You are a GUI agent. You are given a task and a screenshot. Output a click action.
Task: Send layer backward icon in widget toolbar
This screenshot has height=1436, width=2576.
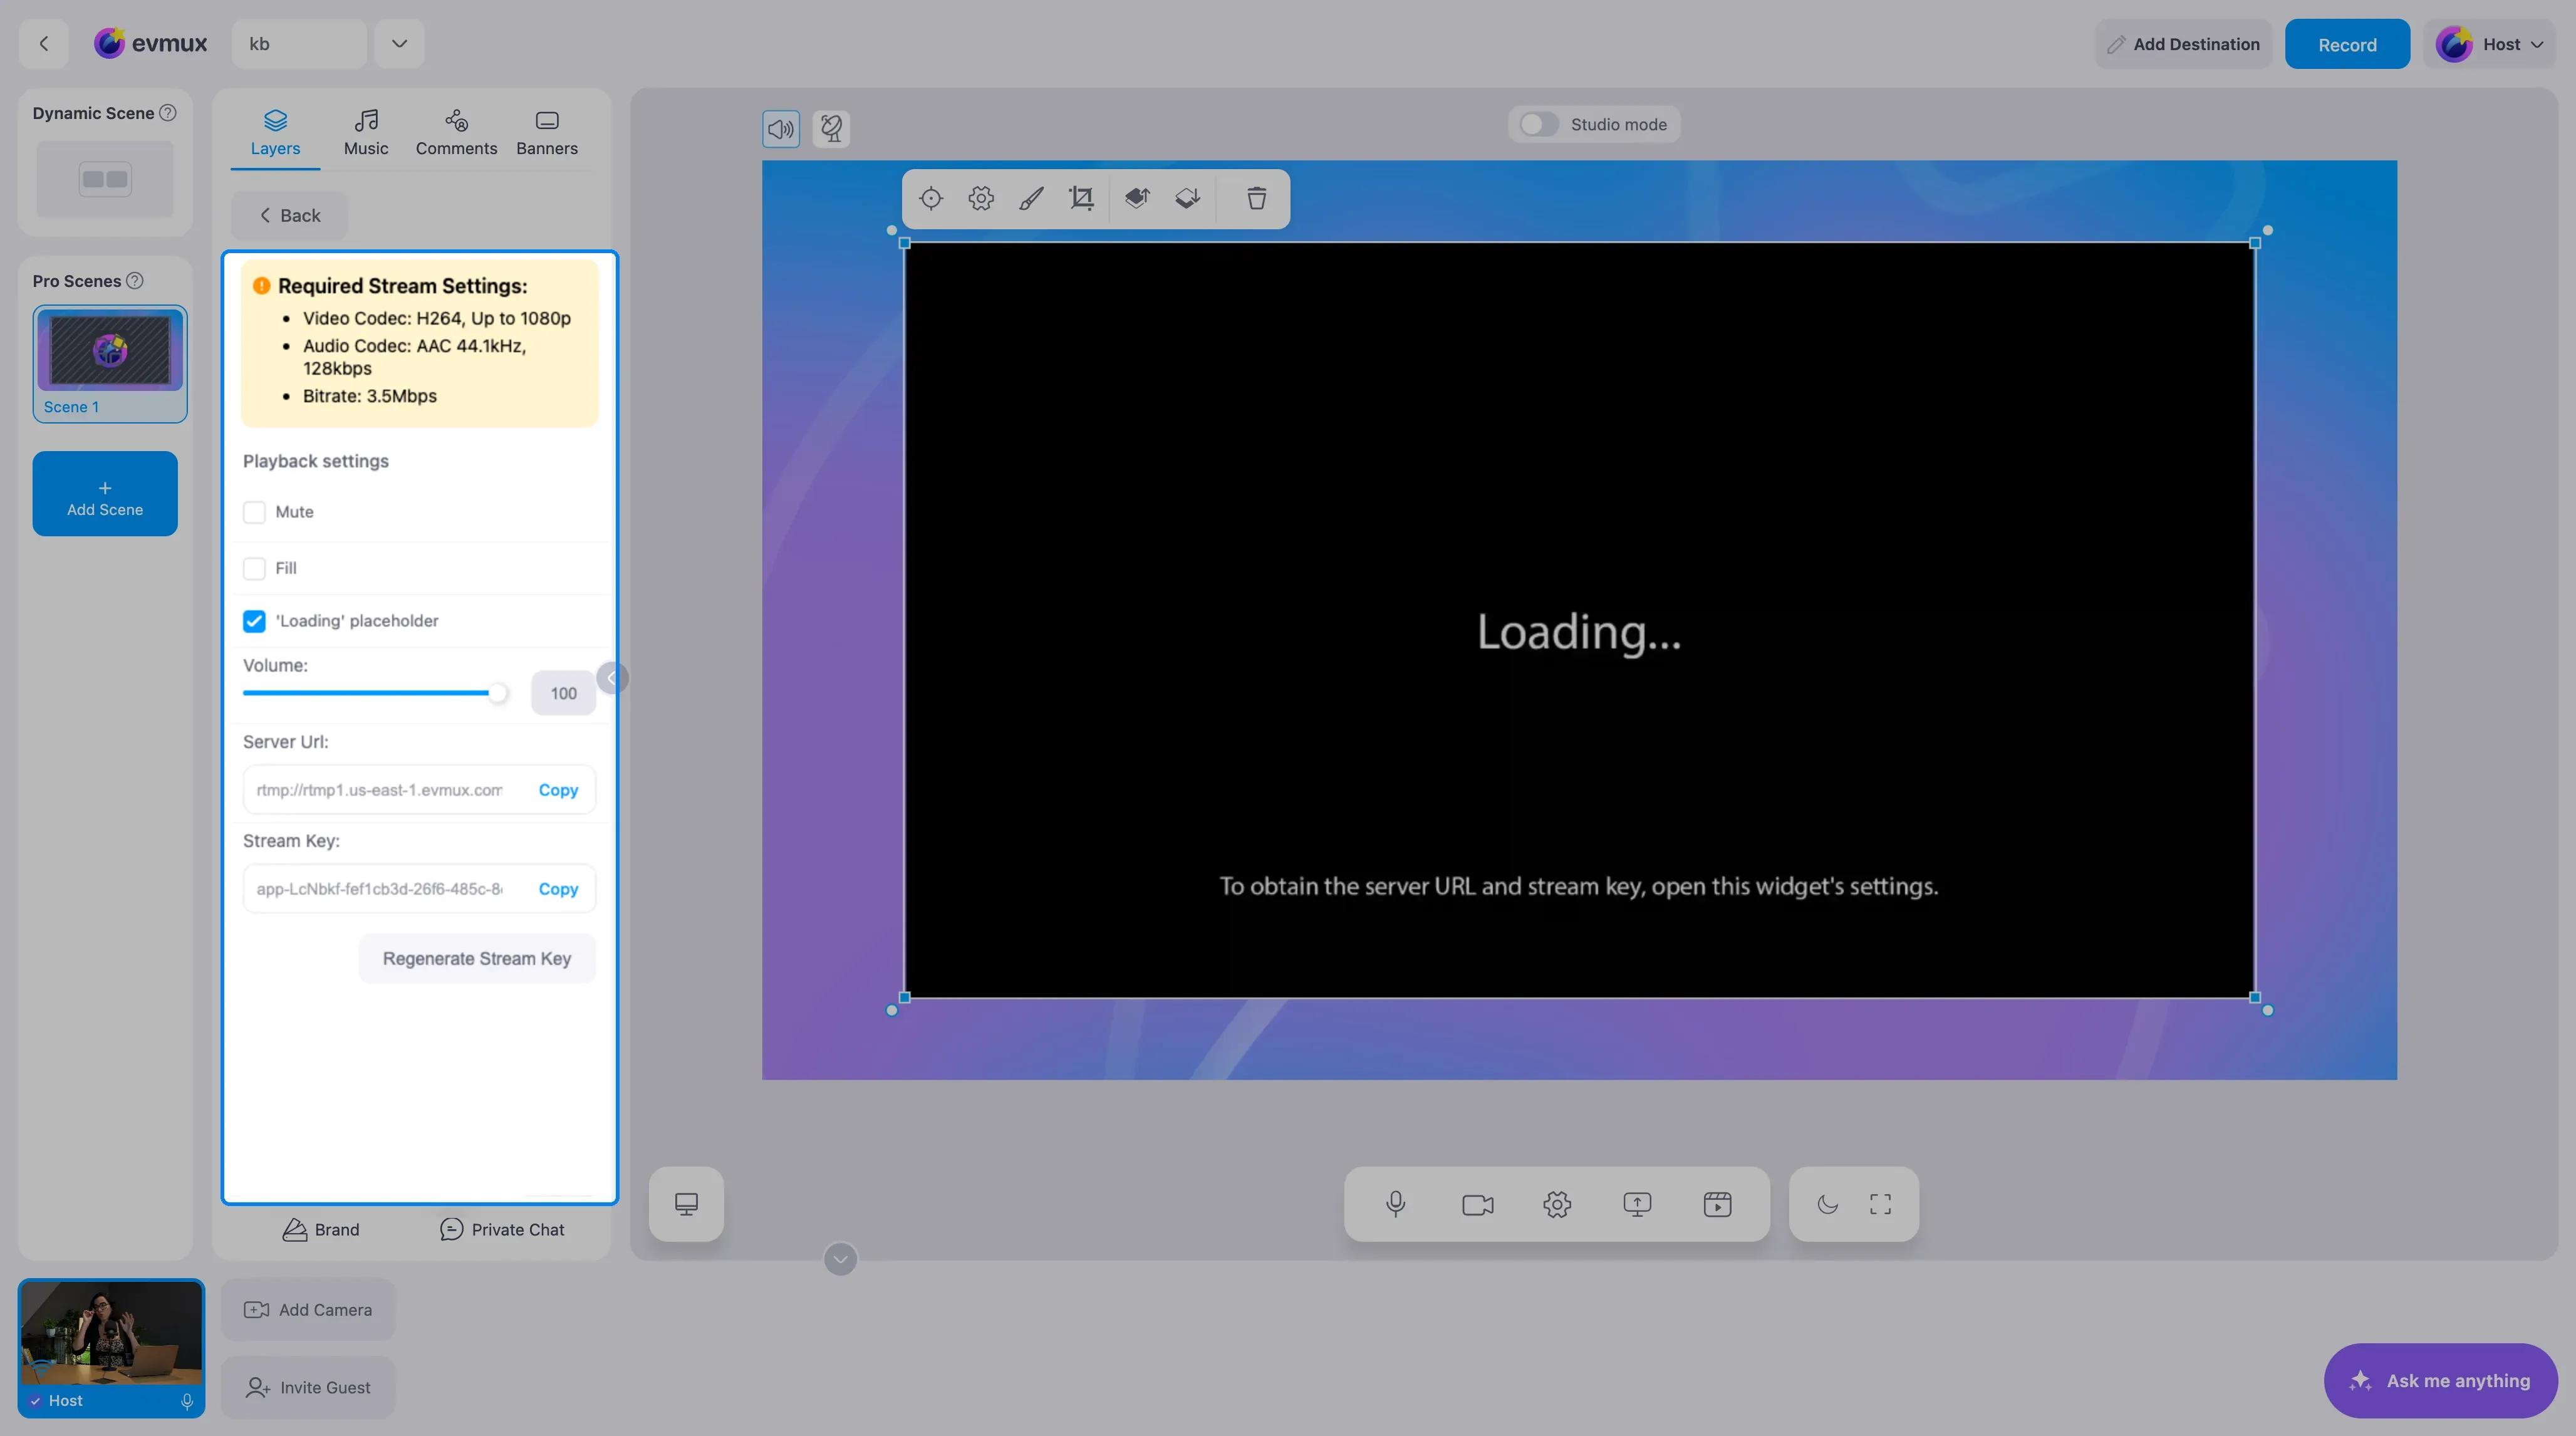(x=1187, y=198)
